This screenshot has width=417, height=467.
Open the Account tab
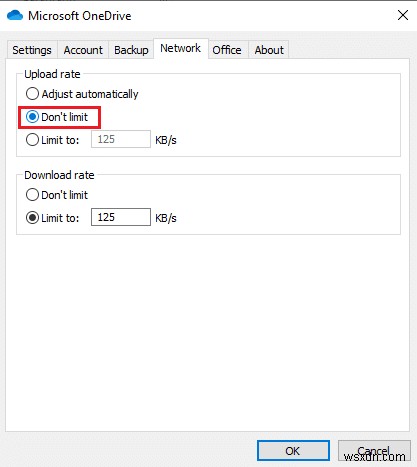click(x=83, y=50)
